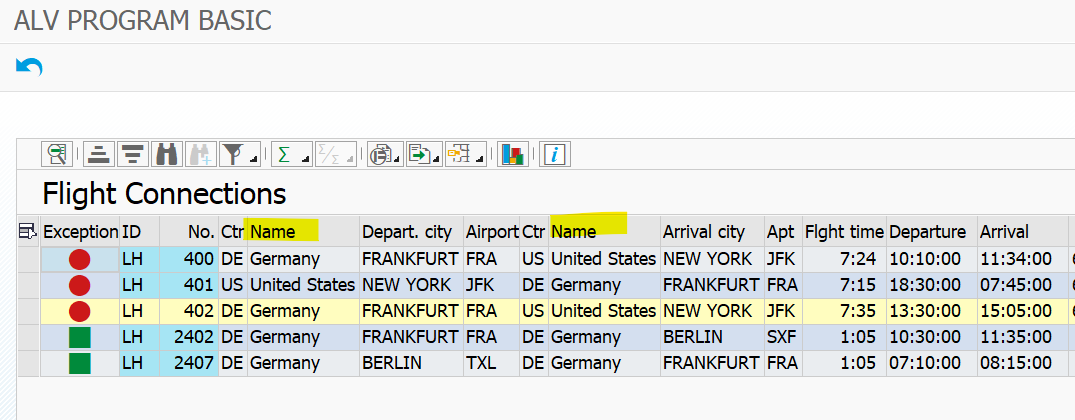Click flight number 2407 cell
Image resolution: width=1075 pixels, height=420 pixels.
[x=189, y=363]
